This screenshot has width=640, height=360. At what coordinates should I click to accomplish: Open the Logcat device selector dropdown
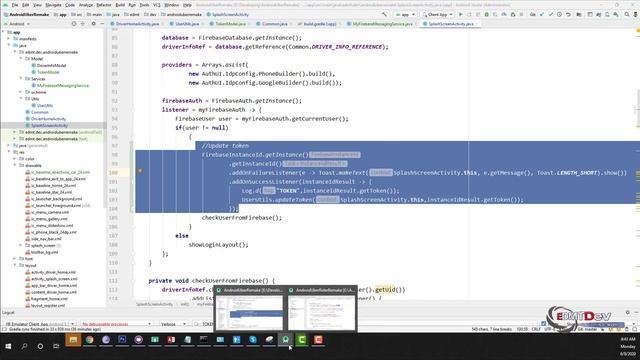(x=41, y=324)
